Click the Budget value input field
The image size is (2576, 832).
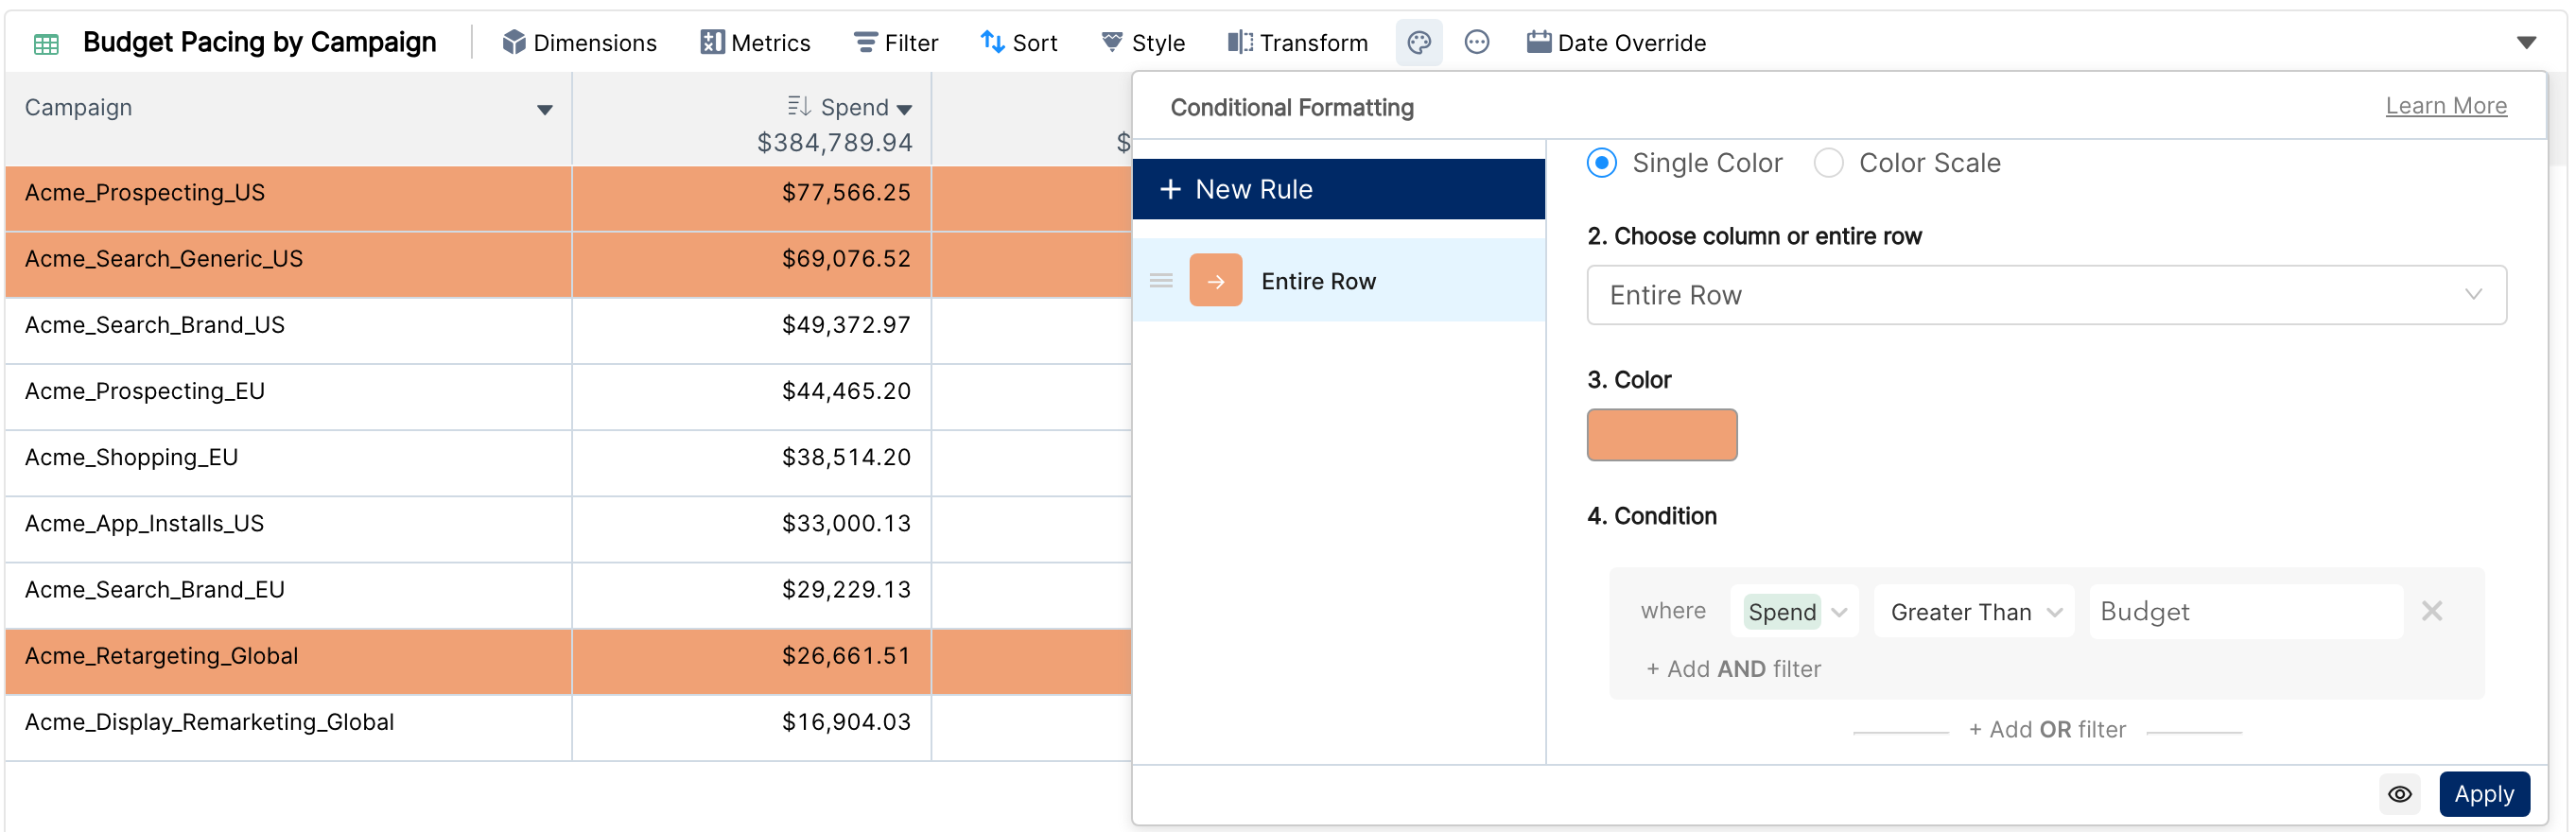coord(2245,612)
